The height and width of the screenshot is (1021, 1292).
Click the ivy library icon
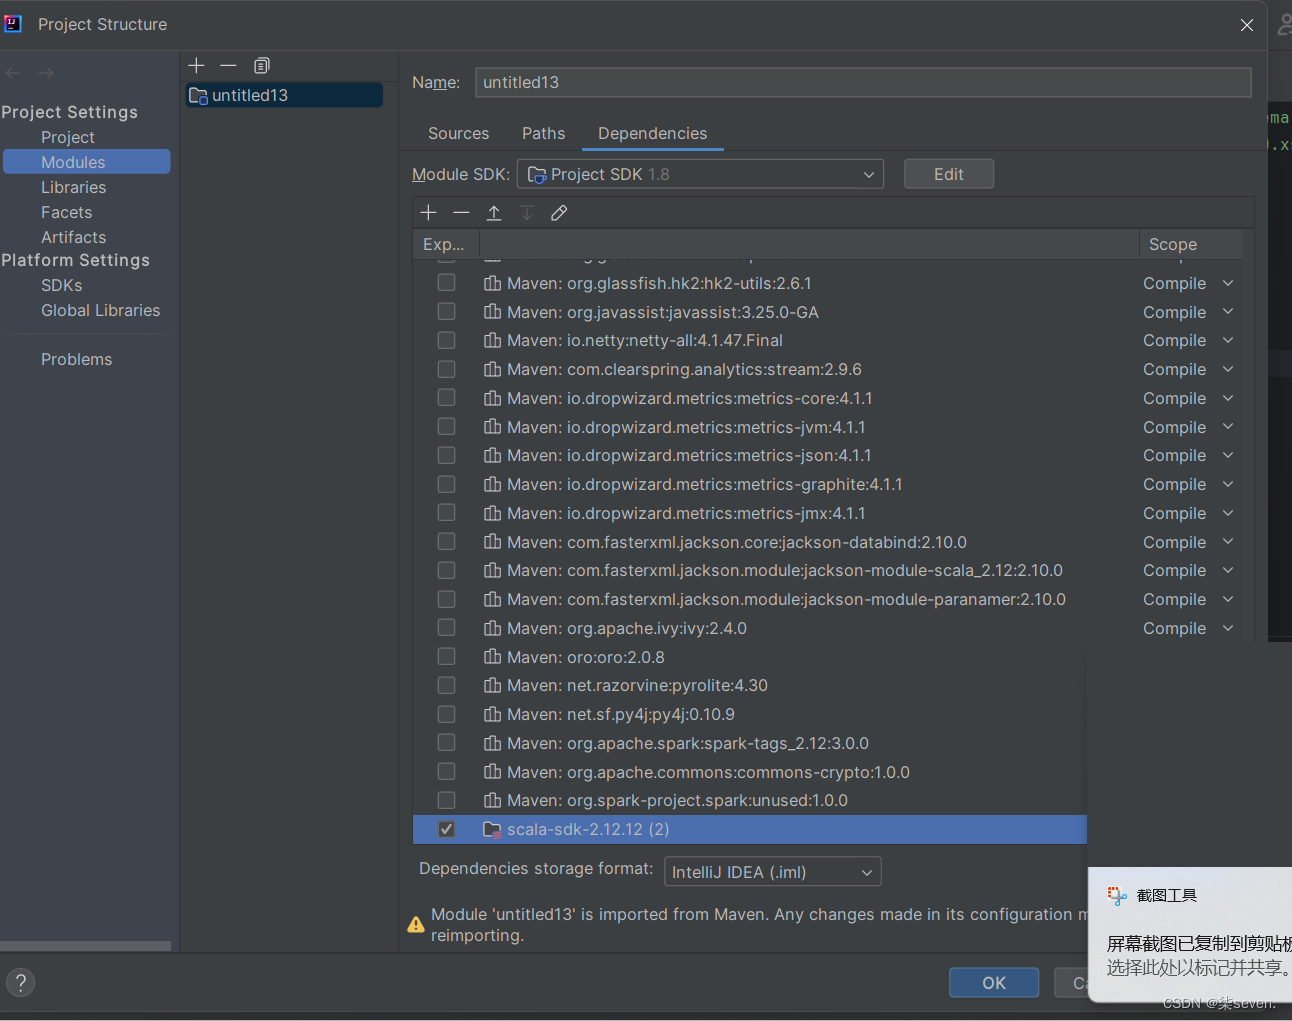coord(492,628)
